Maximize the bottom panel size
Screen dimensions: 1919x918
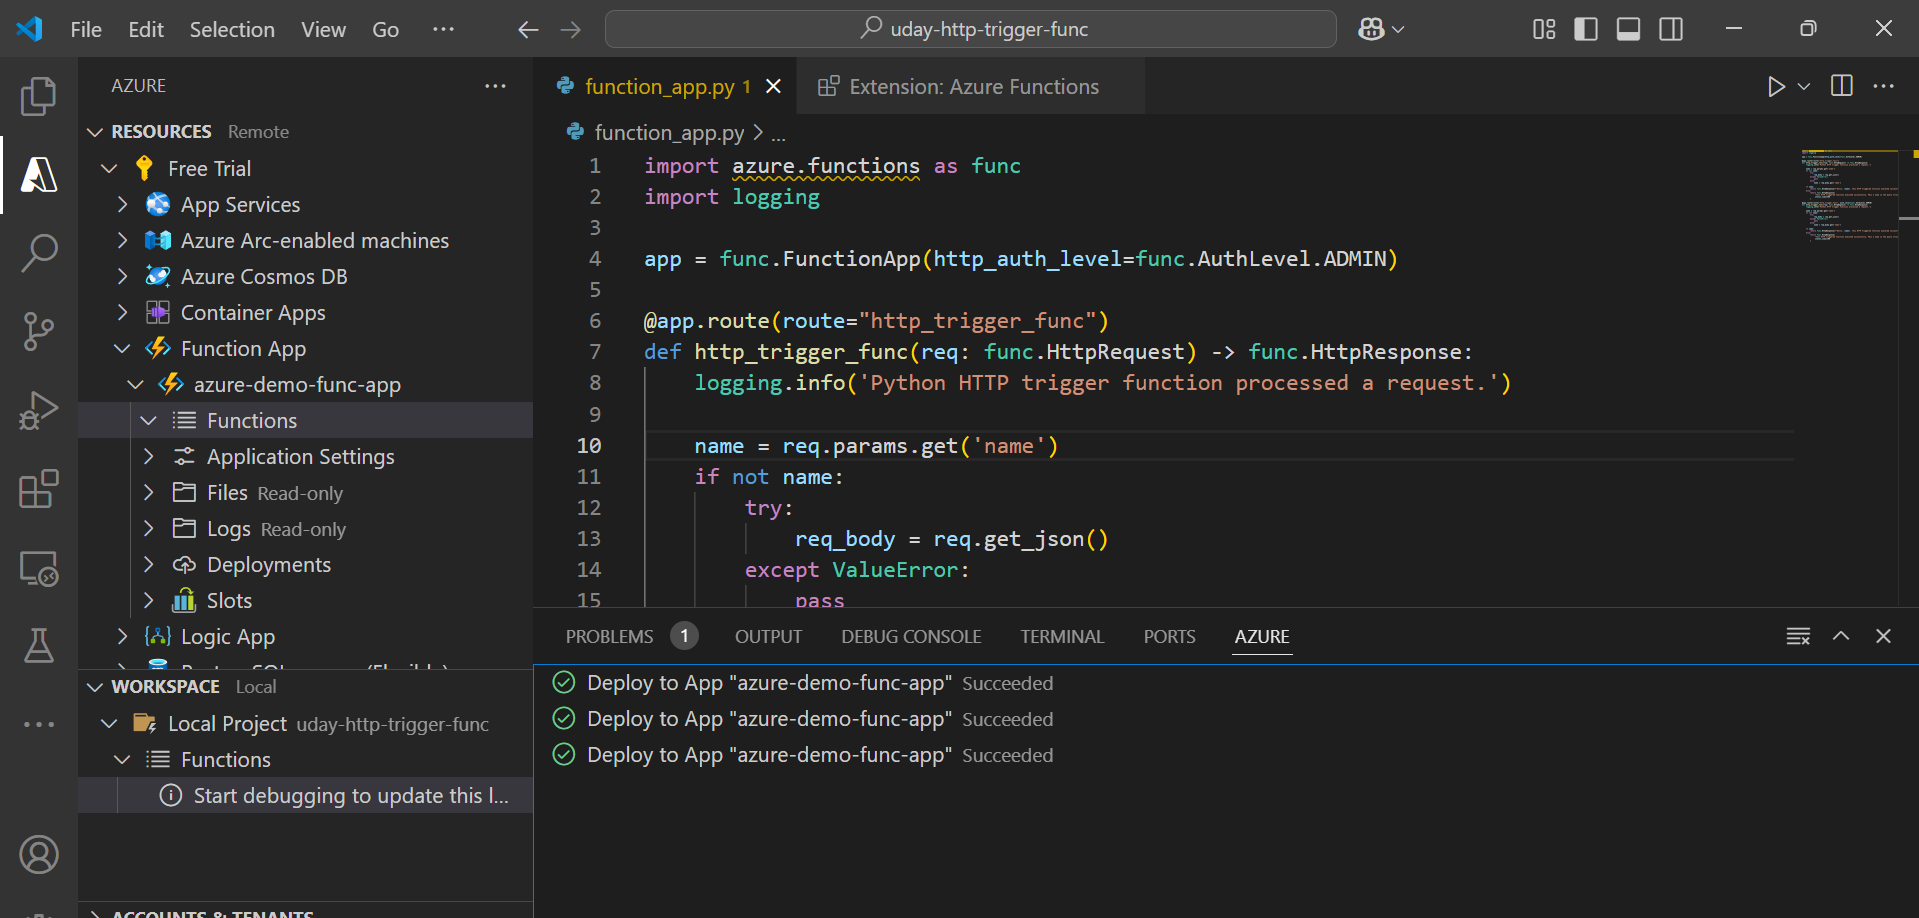(1841, 637)
